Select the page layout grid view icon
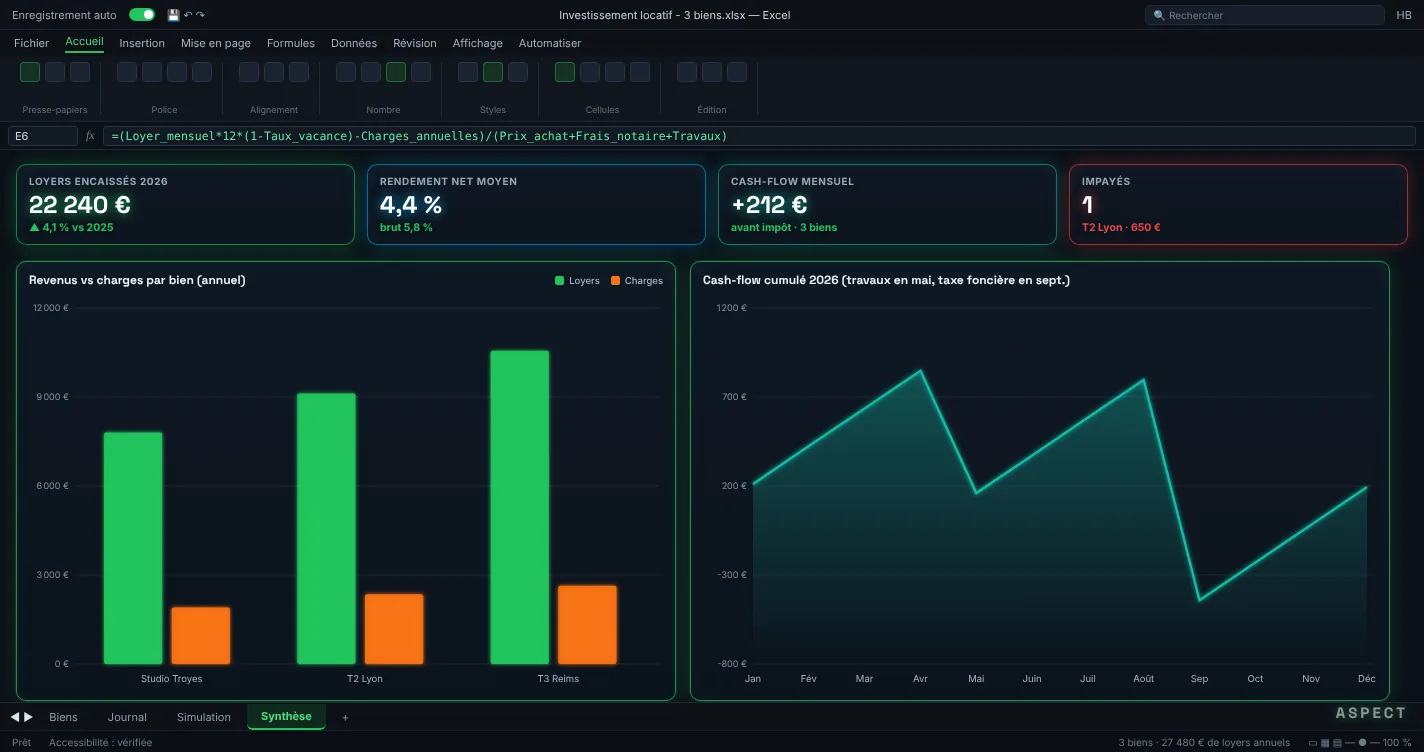 coord(1325,743)
